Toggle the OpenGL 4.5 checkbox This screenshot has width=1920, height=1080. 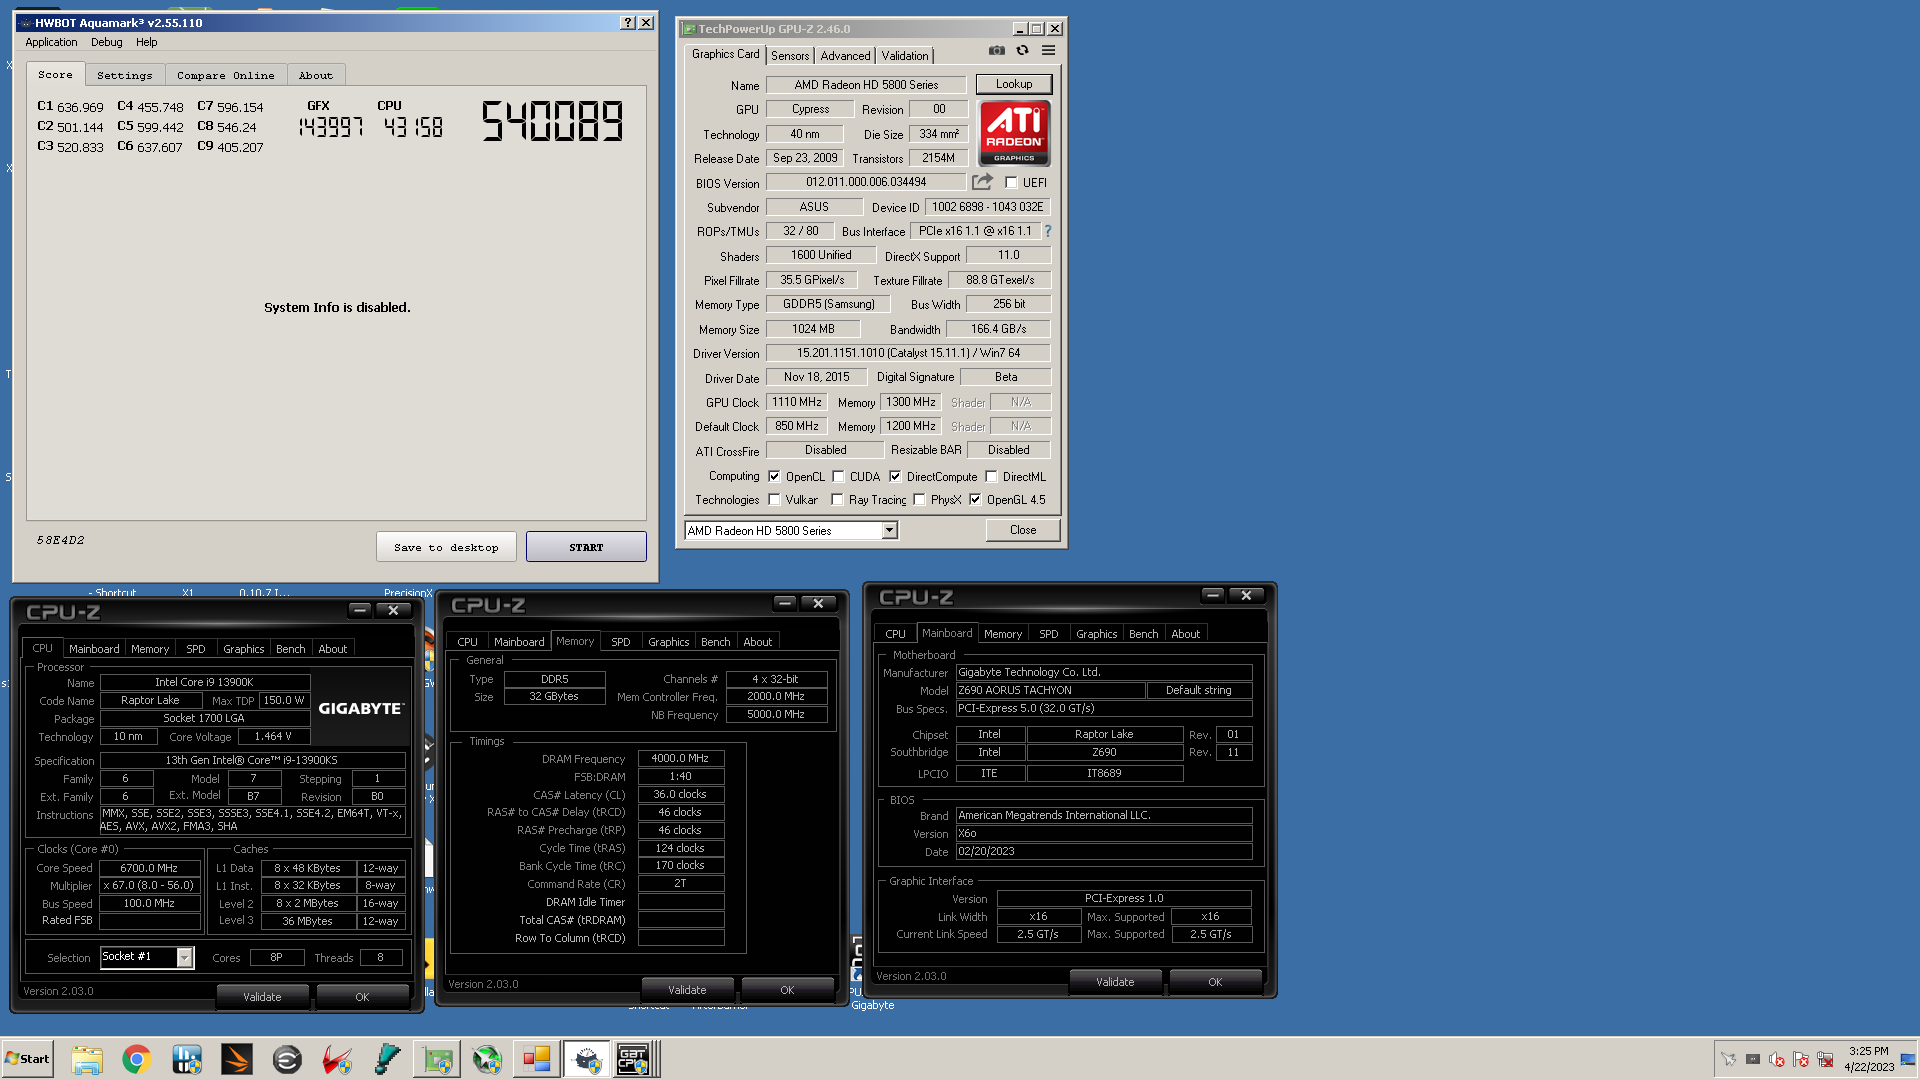975,500
